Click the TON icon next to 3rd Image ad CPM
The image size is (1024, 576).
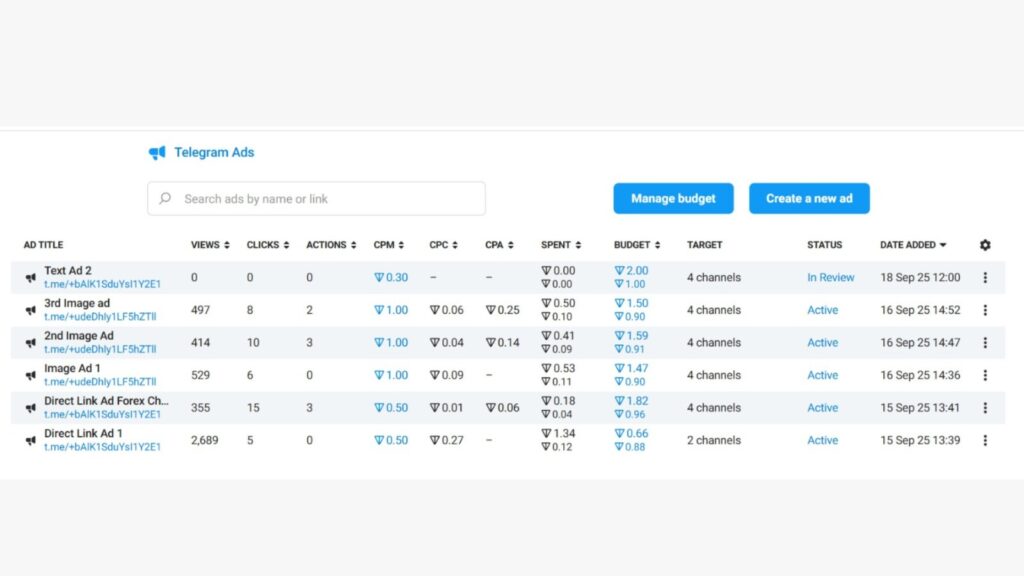pyautogui.click(x=380, y=310)
